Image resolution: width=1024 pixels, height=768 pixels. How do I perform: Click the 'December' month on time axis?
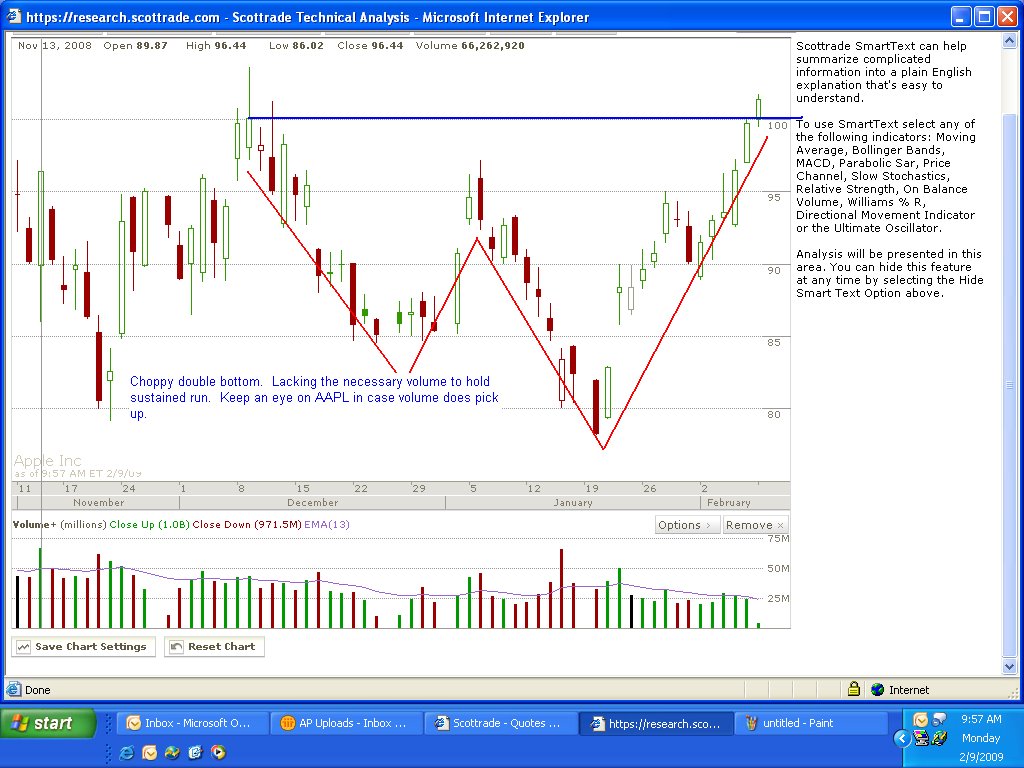point(313,502)
